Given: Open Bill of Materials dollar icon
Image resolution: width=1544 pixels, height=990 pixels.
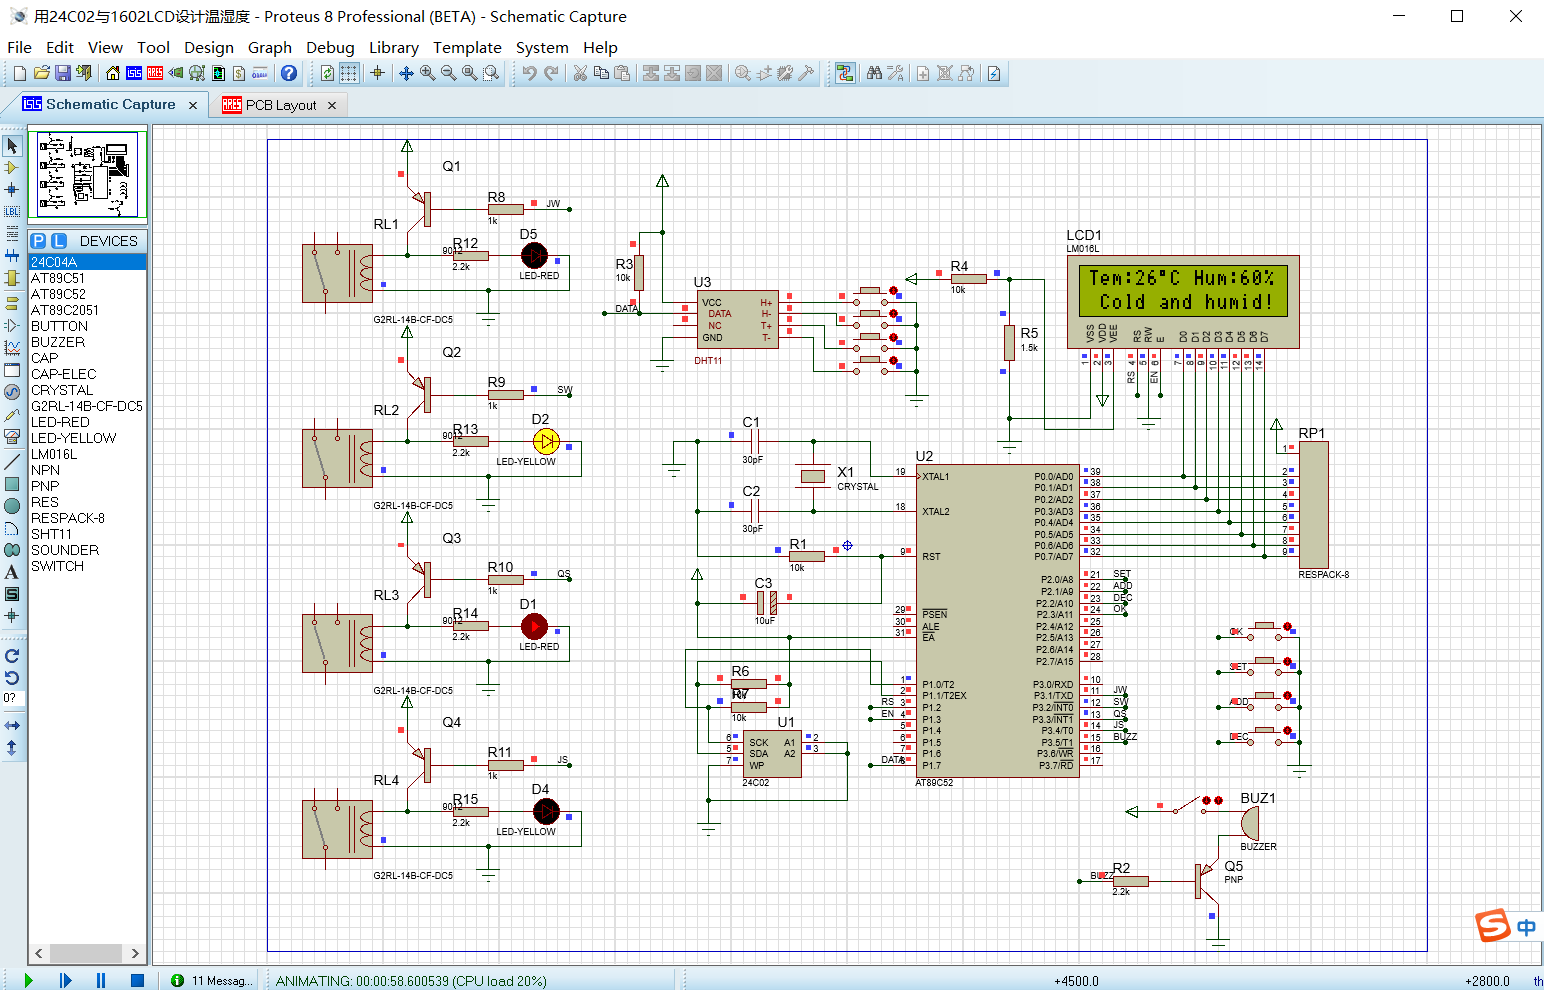Looking at the screenshot, I should [x=238, y=73].
